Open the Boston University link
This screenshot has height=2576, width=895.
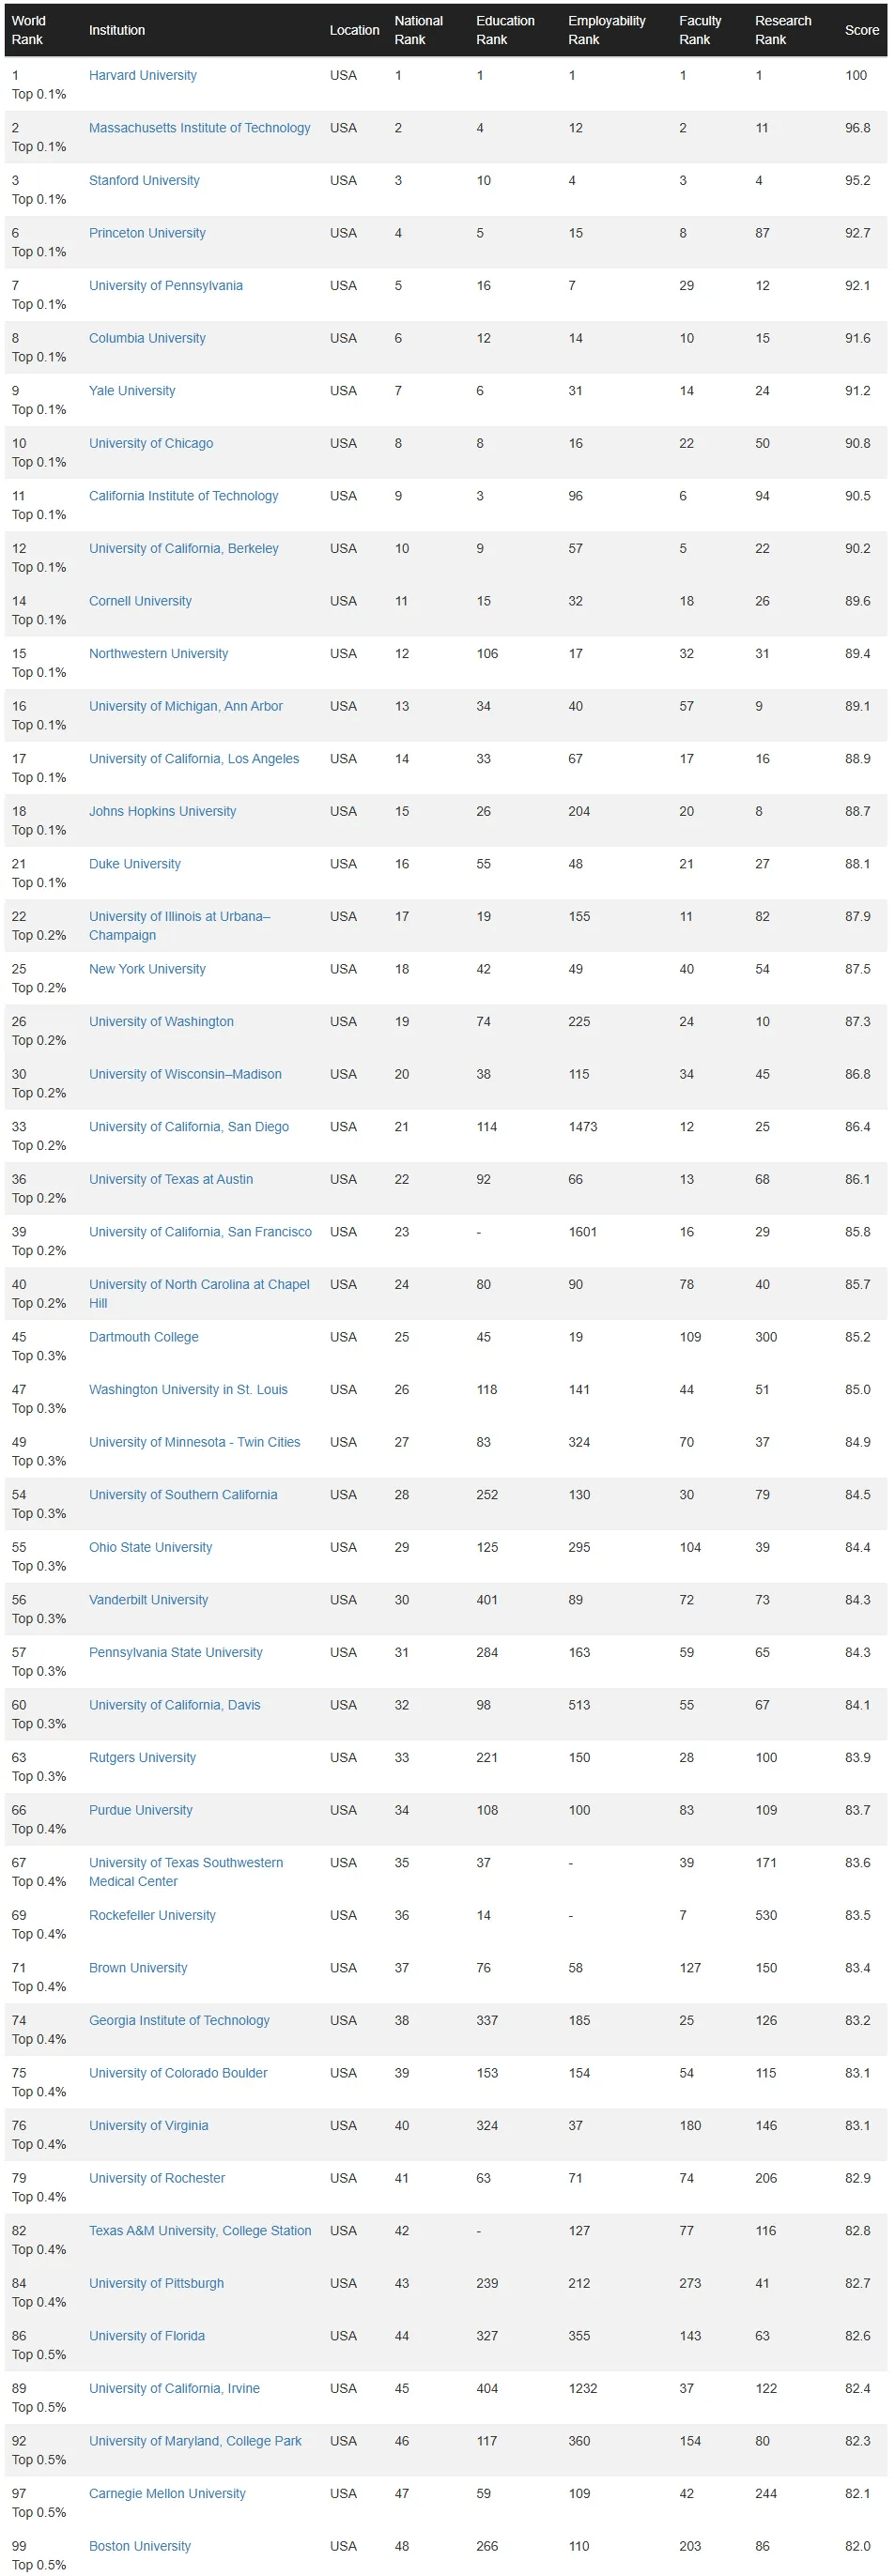point(139,2546)
